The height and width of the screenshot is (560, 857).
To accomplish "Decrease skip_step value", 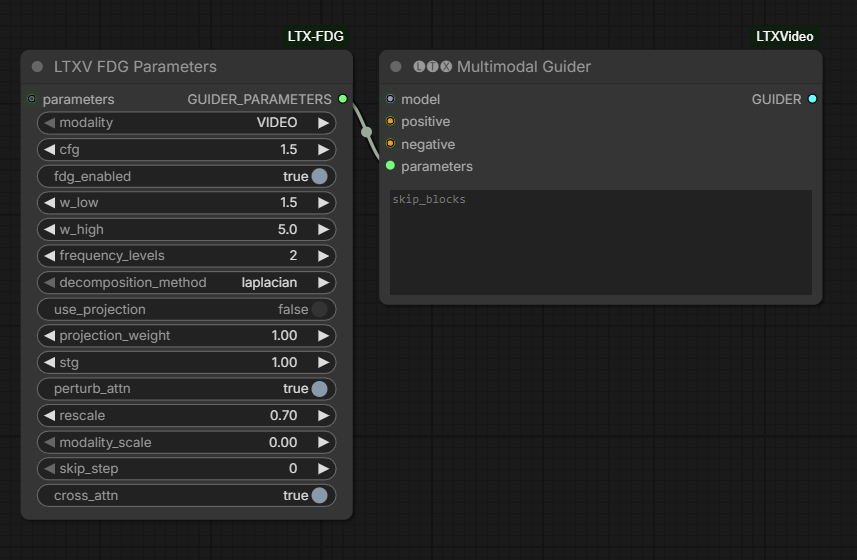I will (x=50, y=469).
